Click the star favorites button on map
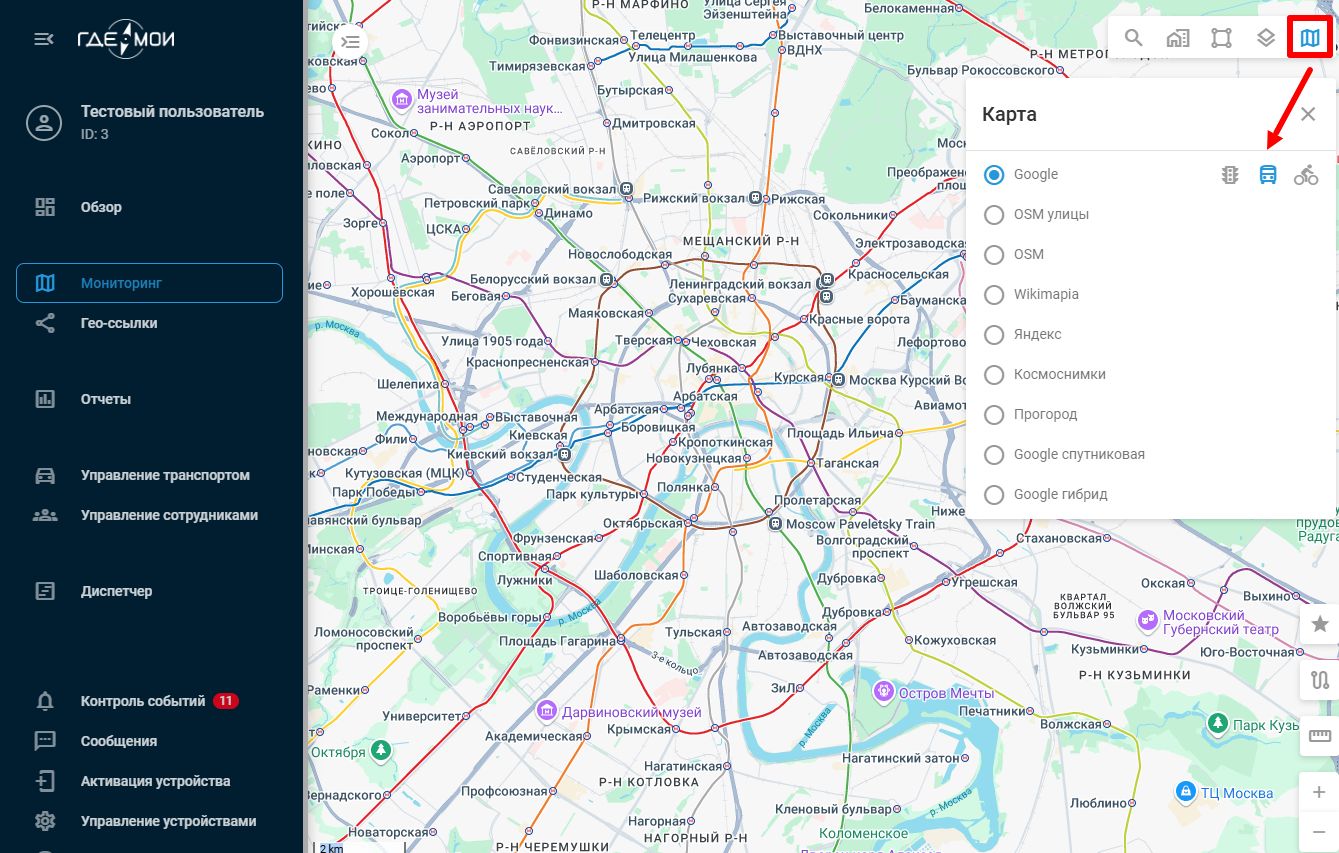Screen dimensions: 1339x853 tap(1319, 624)
